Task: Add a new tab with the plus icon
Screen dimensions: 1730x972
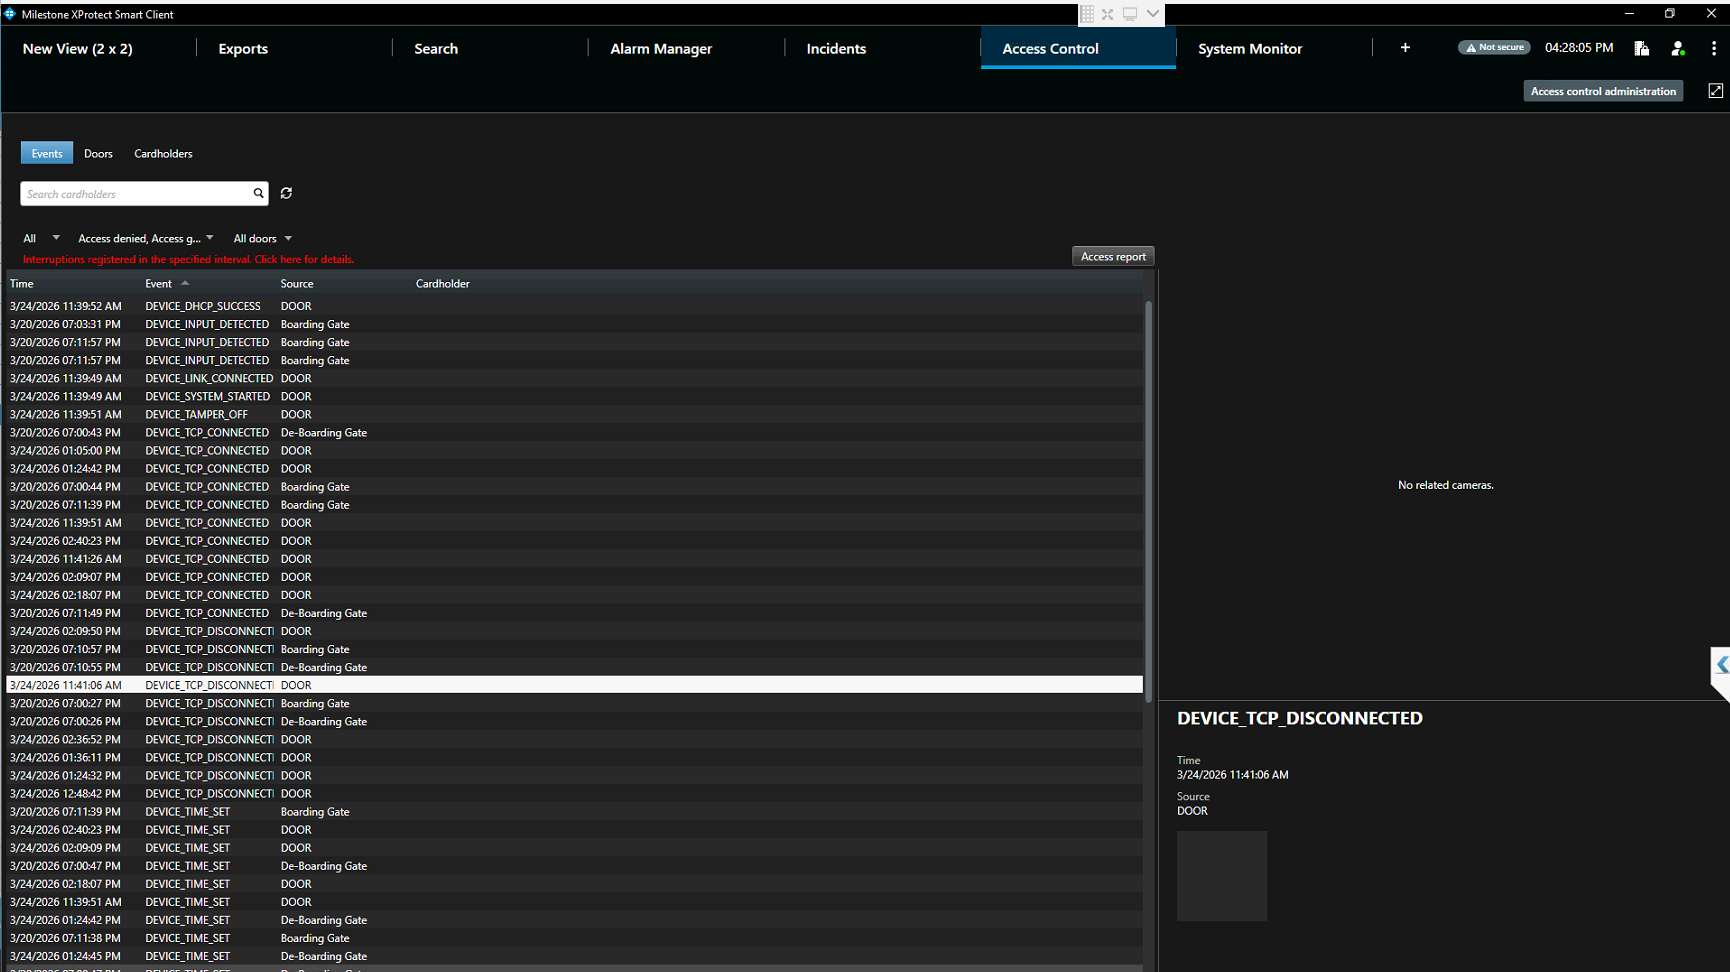Action: [x=1405, y=48]
